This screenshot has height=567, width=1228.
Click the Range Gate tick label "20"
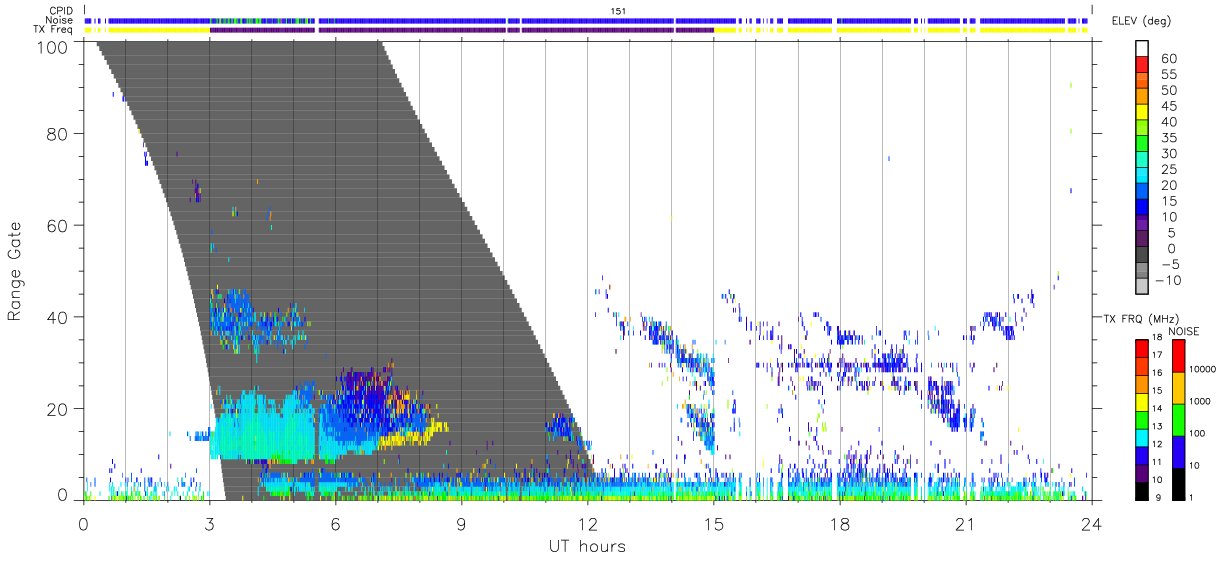click(x=57, y=409)
